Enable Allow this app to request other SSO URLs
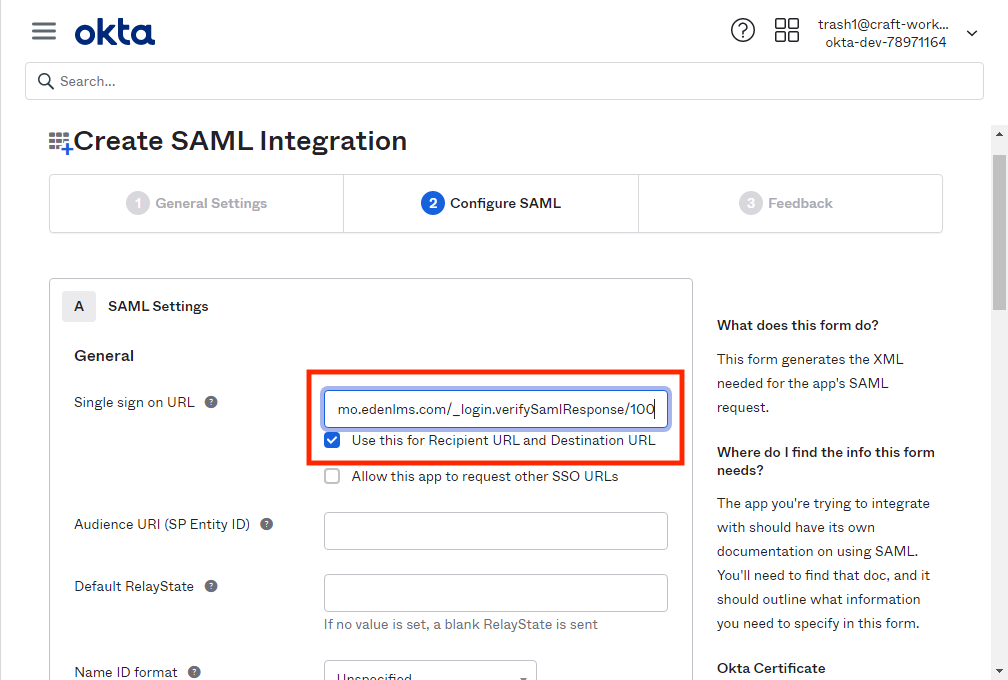 tap(332, 476)
